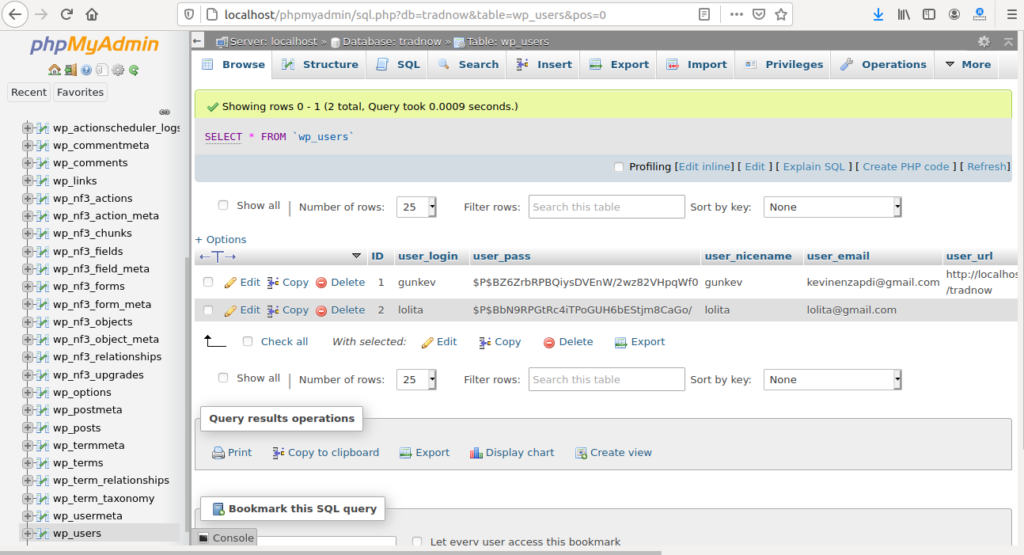The image size is (1024, 555).
Task: Click the log out icon in sidebar
Action: tap(70, 70)
